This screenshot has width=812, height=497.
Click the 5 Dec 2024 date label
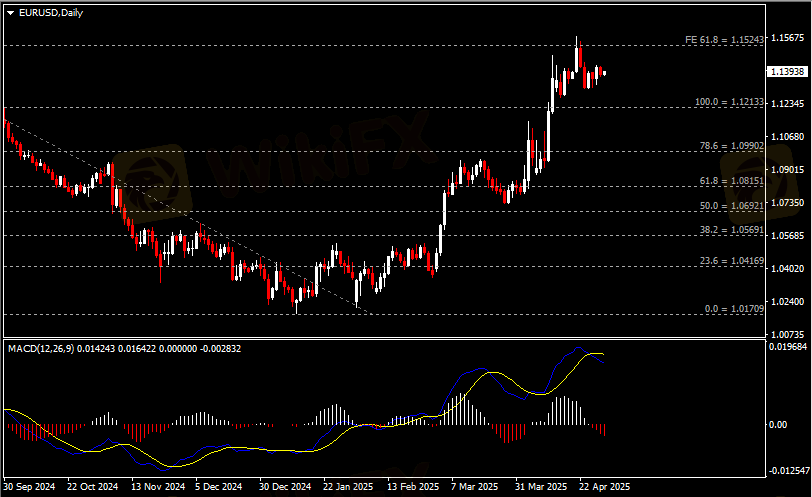pyautogui.click(x=219, y=487)
